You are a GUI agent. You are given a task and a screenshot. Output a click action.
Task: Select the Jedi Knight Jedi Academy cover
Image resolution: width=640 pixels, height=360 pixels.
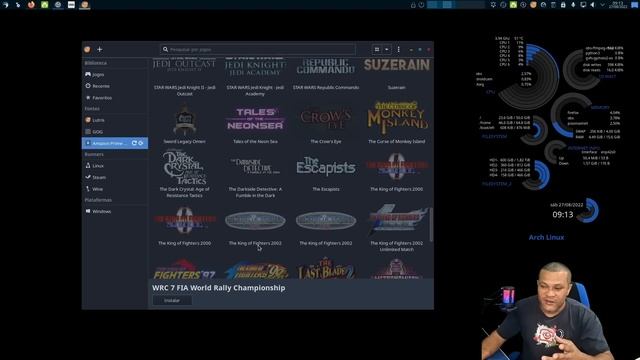pyautogui.click(x=255, y=67)
